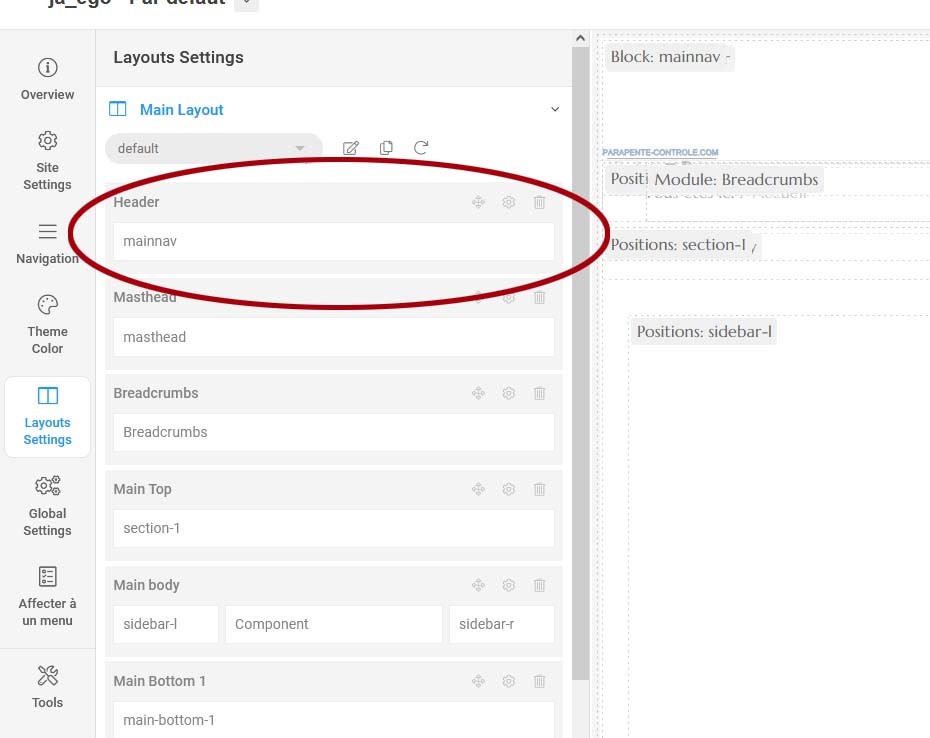Viewport: 930px width, 738px height.
Task: Click the copy layout icon
Action: pyautogui.click(x=386, y=148)
